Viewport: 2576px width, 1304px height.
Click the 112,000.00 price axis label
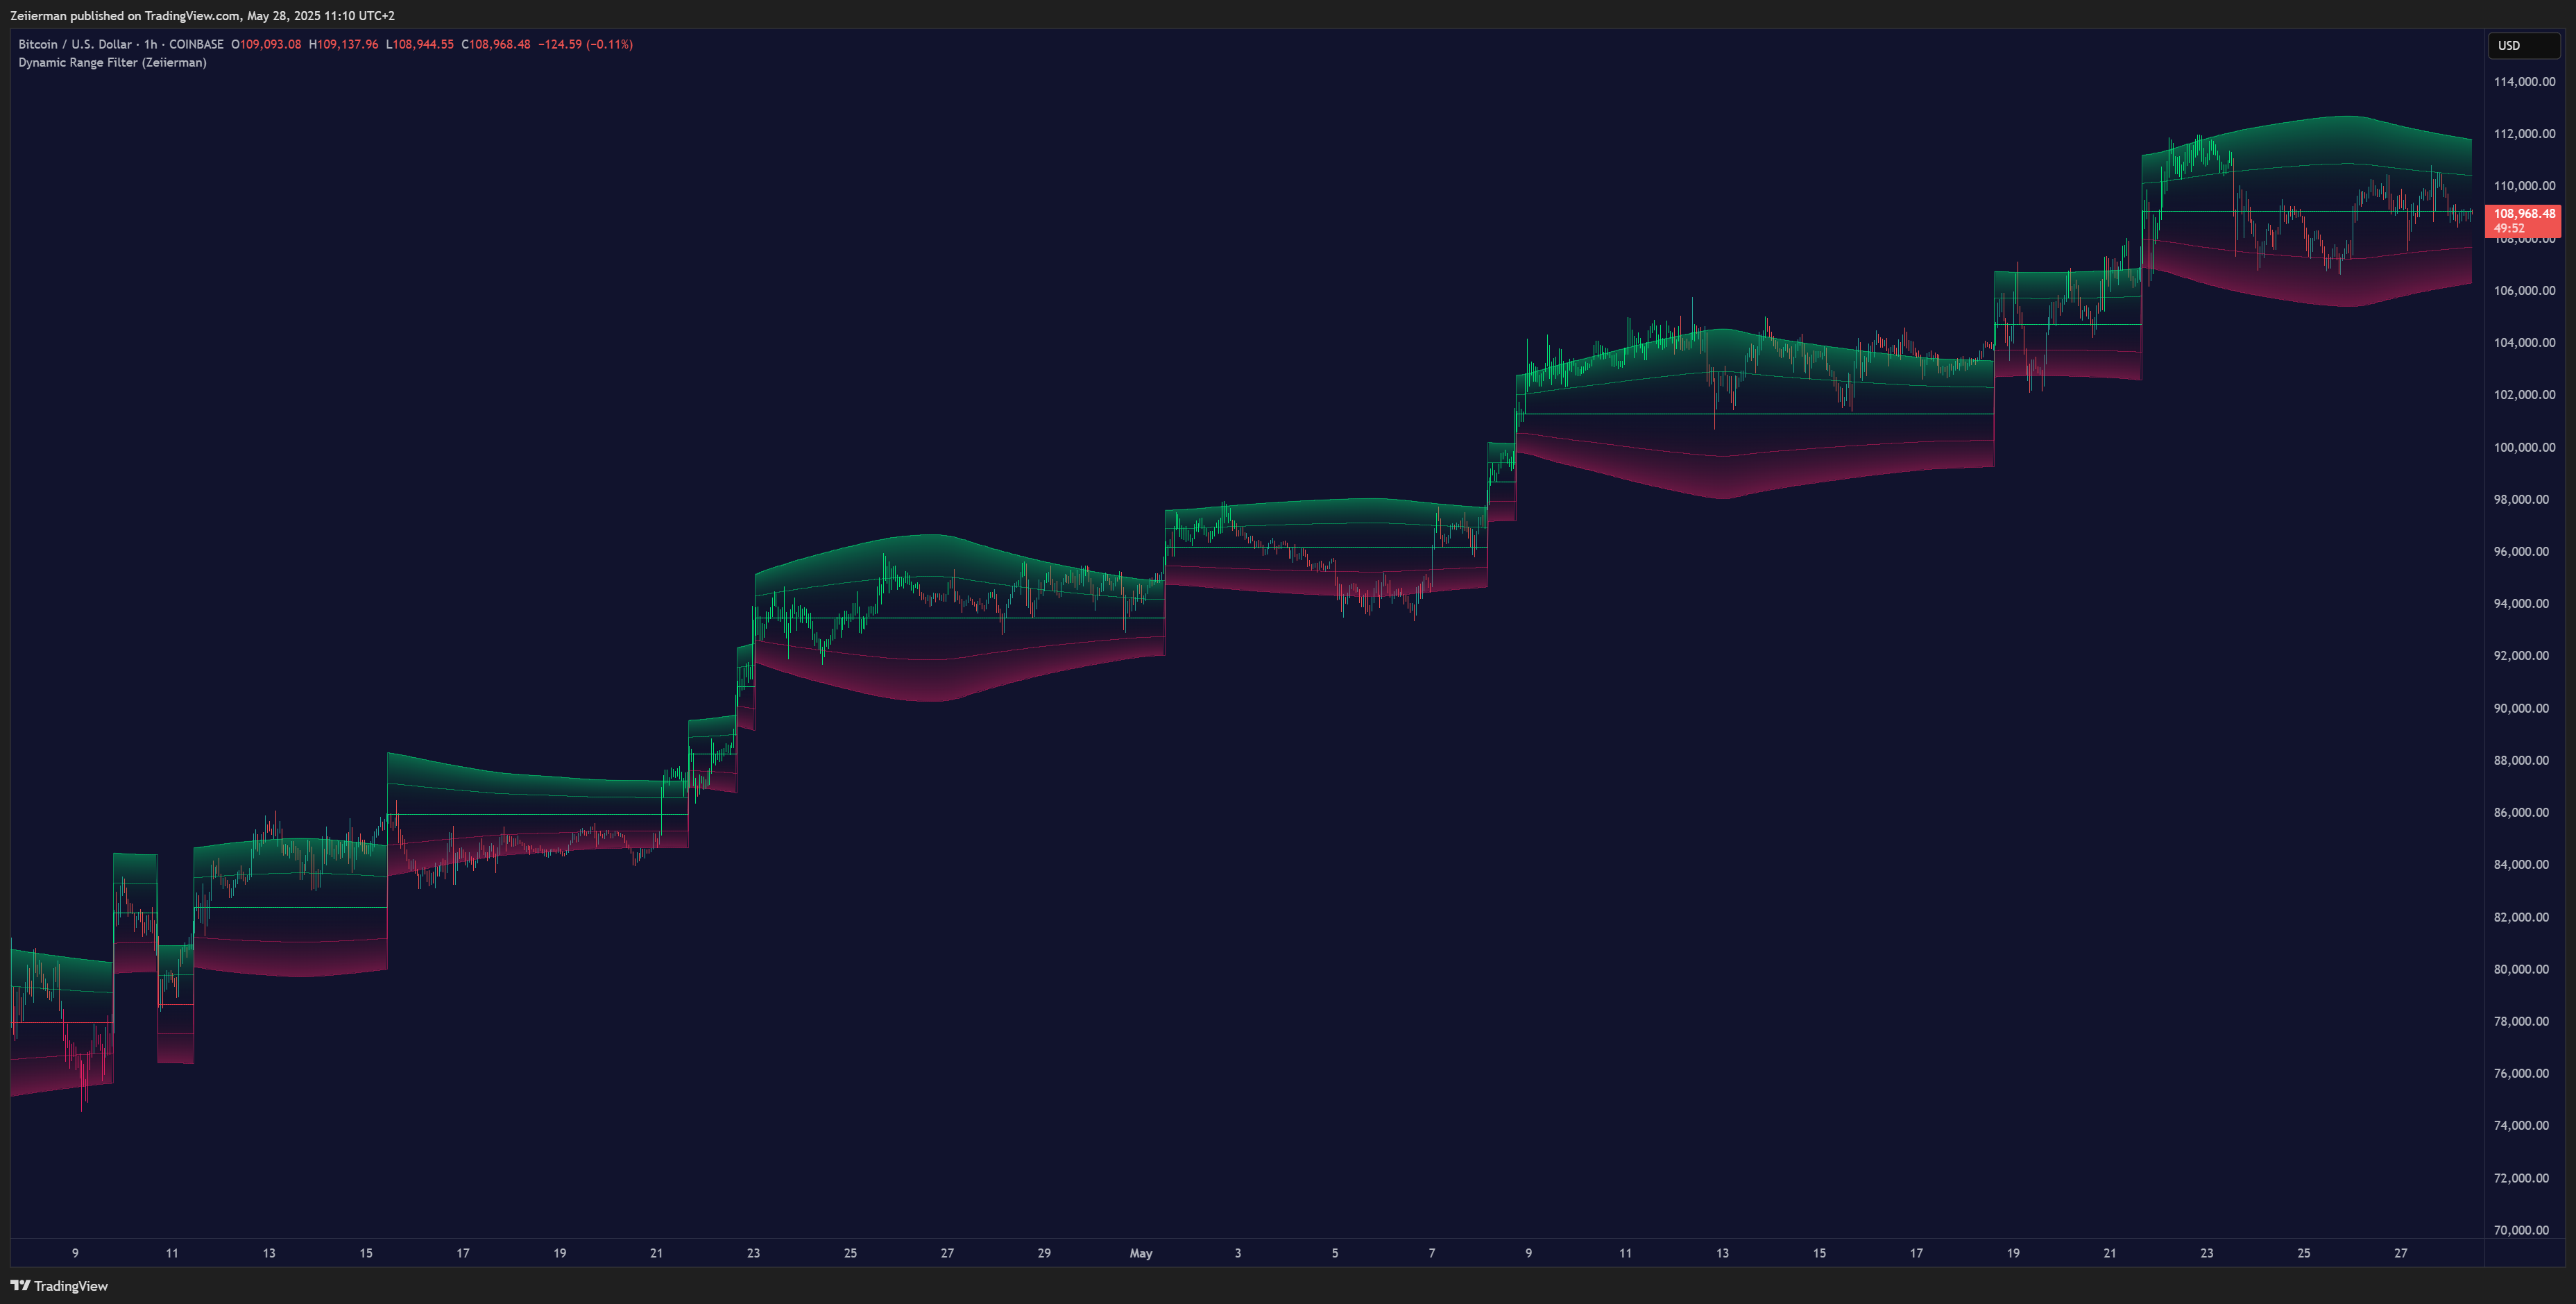pyautogui.click(x=2524, y=134)
